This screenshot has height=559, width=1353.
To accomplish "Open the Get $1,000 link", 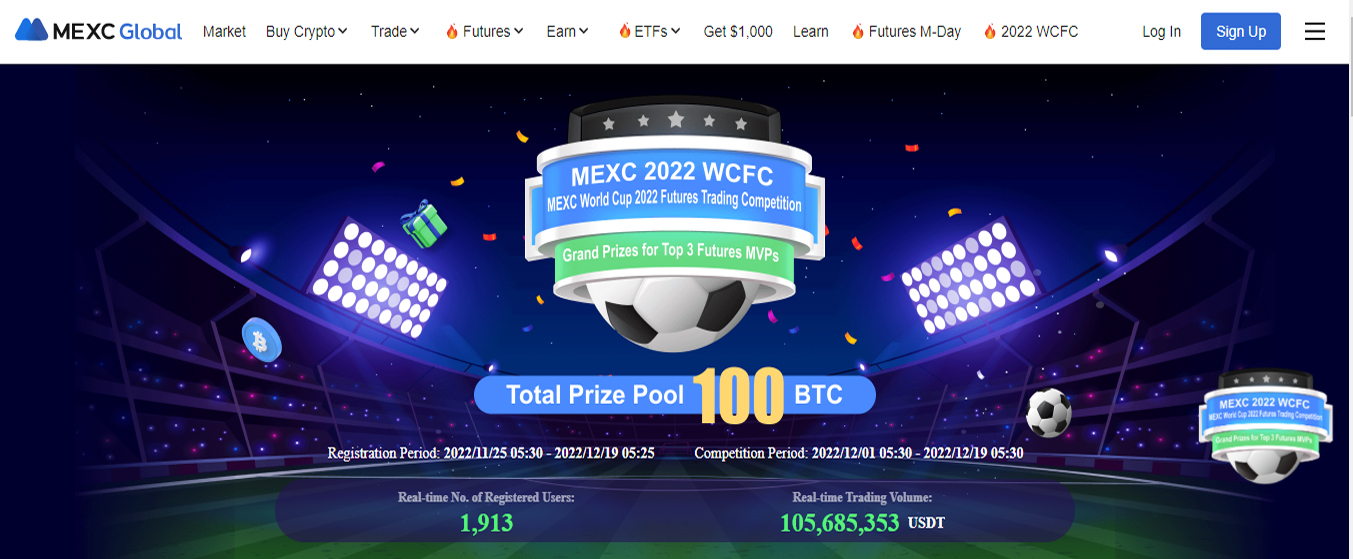I will 738,32.
